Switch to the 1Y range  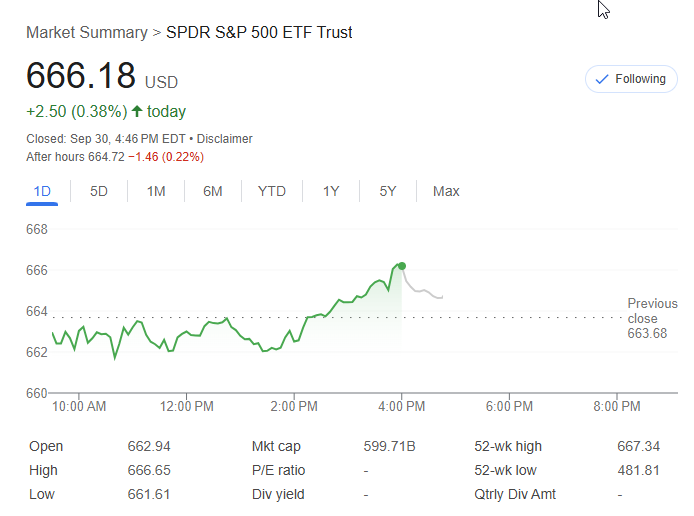click(331, 191)
